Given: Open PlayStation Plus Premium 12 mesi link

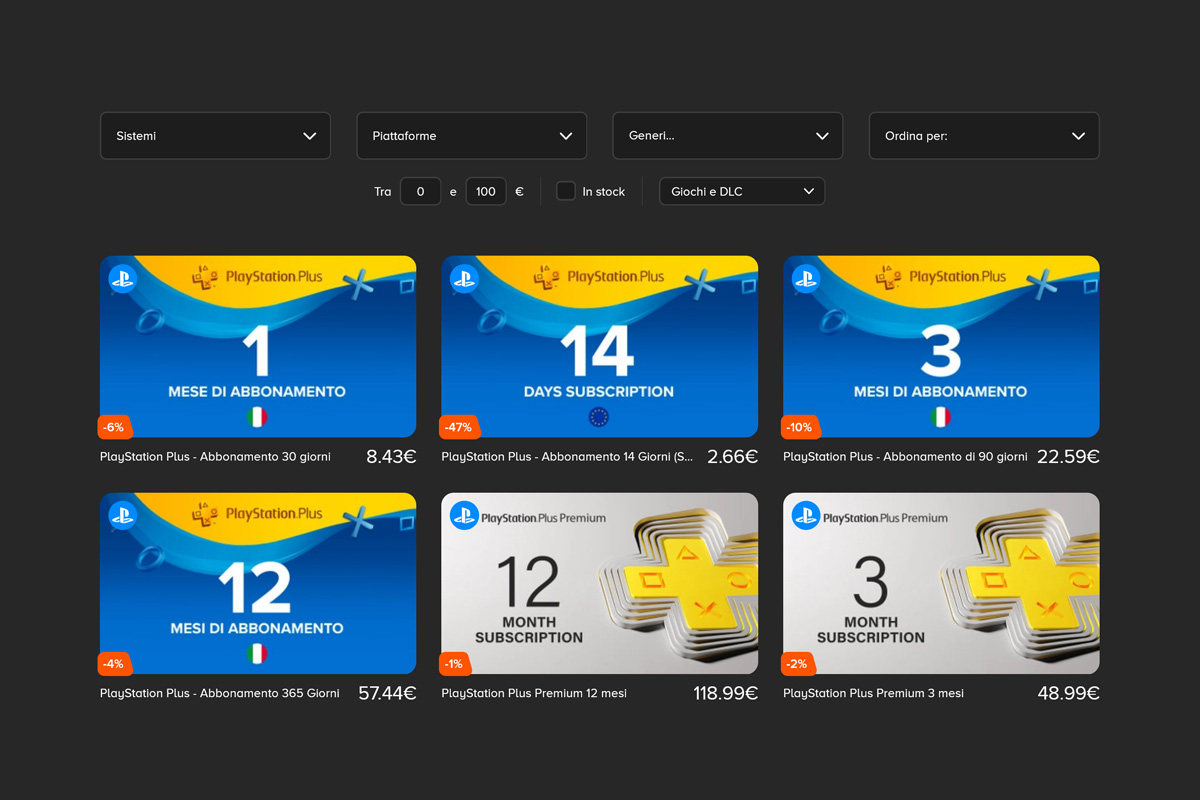Looking at the screenshot, I should pos(534,693).
